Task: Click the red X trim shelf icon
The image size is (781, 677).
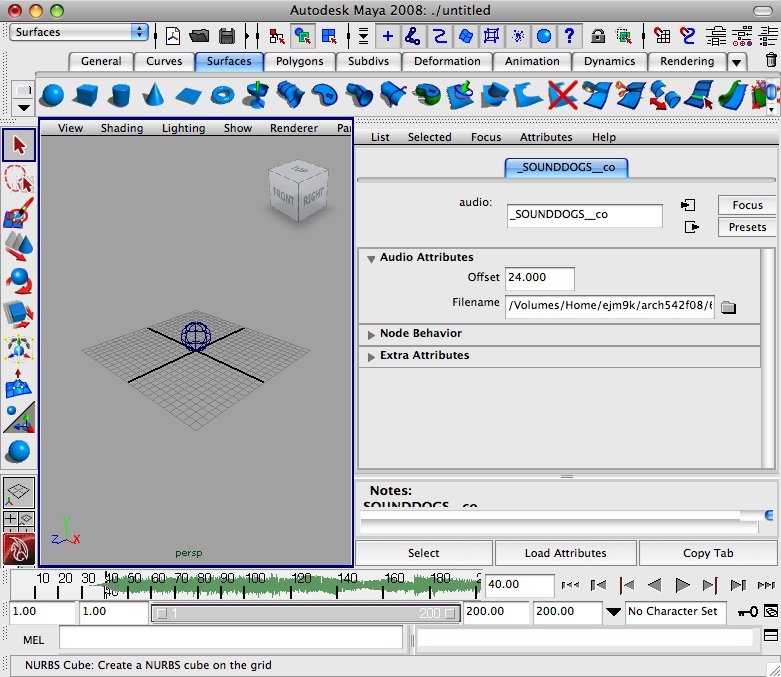Action: click(x=562, y=95)
